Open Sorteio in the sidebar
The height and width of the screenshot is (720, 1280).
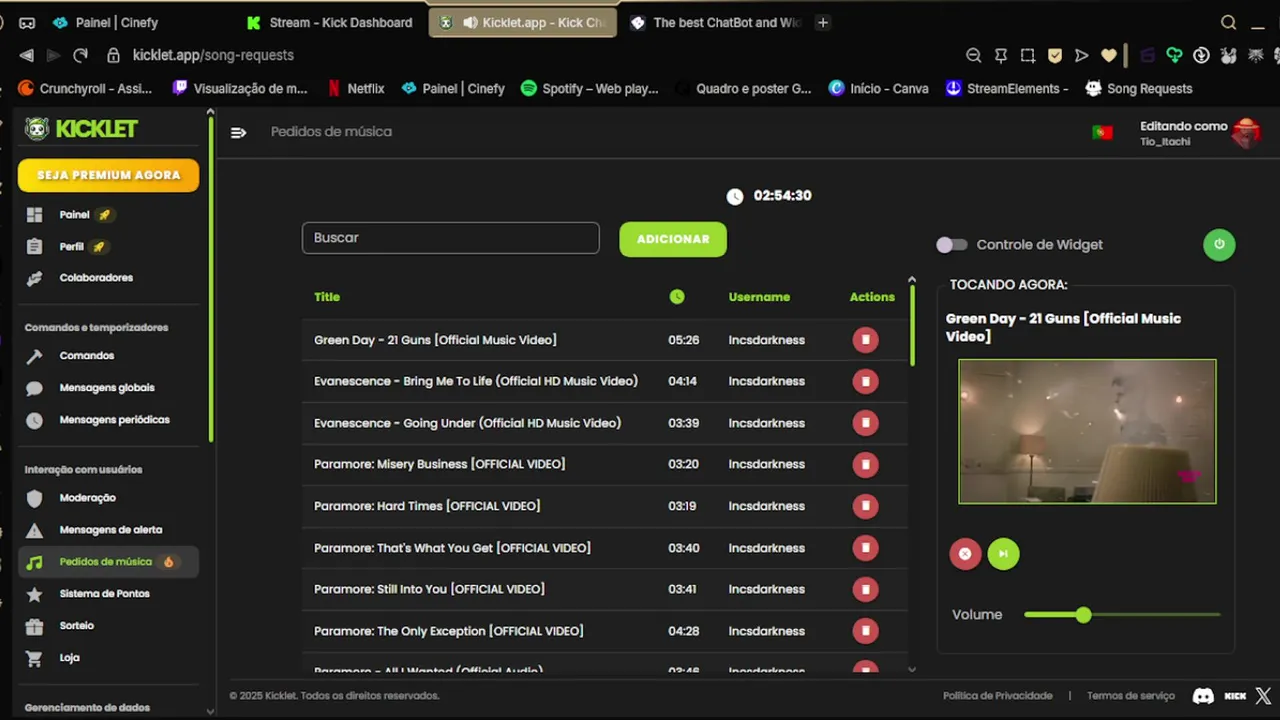tap(76, 626)
